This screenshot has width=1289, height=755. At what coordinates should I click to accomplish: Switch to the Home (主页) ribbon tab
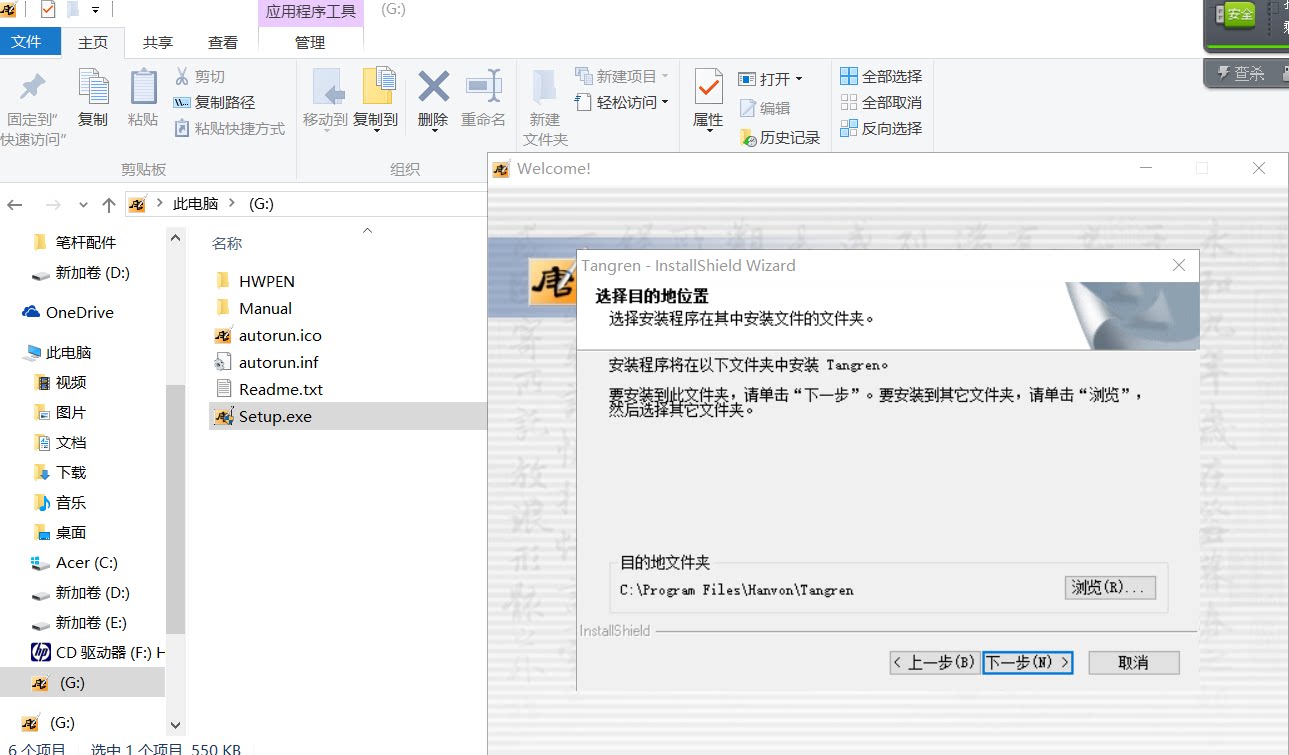click(93, 42)
